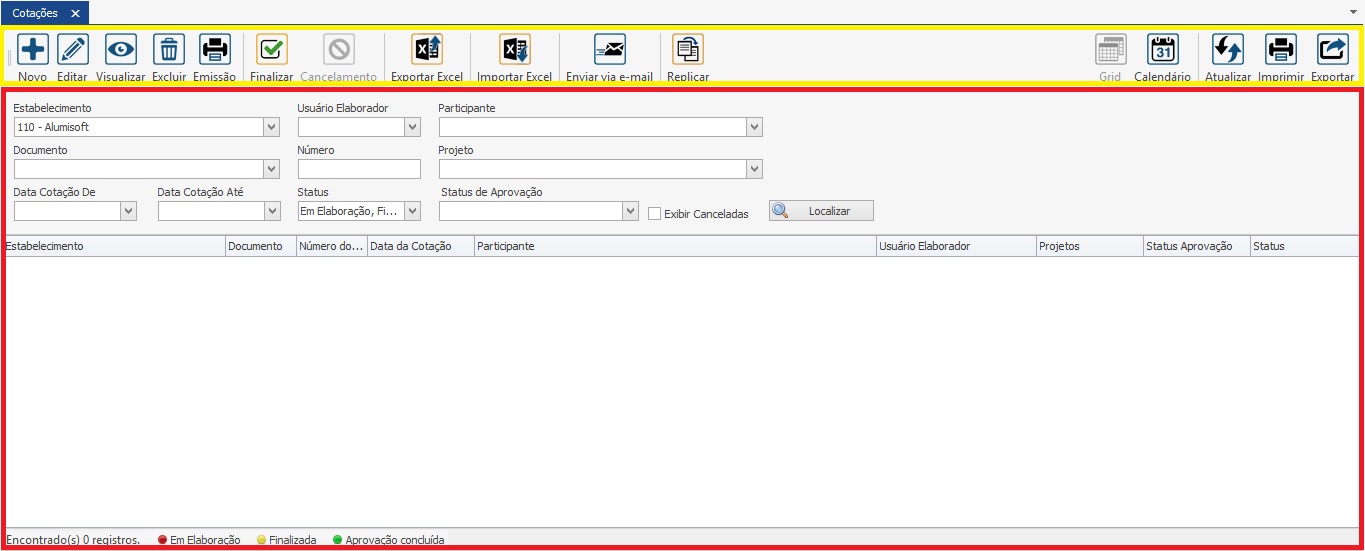Click the Localizar search button
The height and width of the screenshot is (551, 1365).
821,211
